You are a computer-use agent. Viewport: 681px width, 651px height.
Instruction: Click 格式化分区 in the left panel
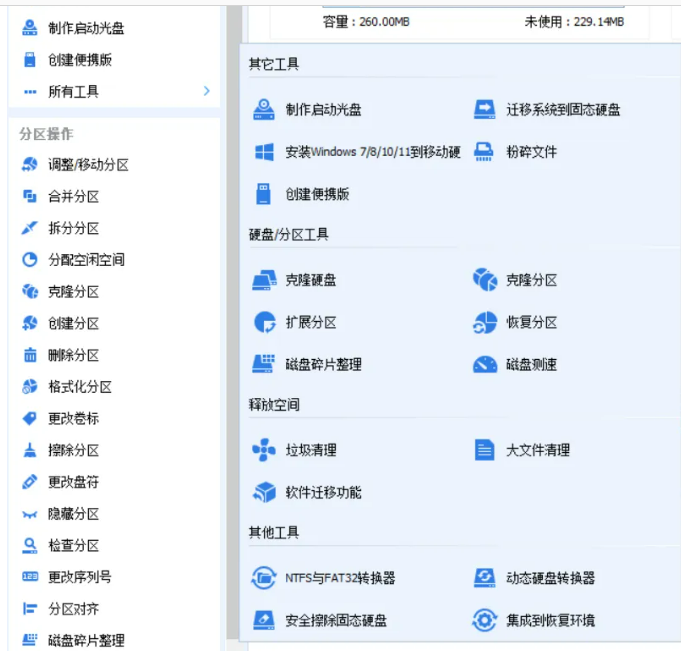pos(80,387)
